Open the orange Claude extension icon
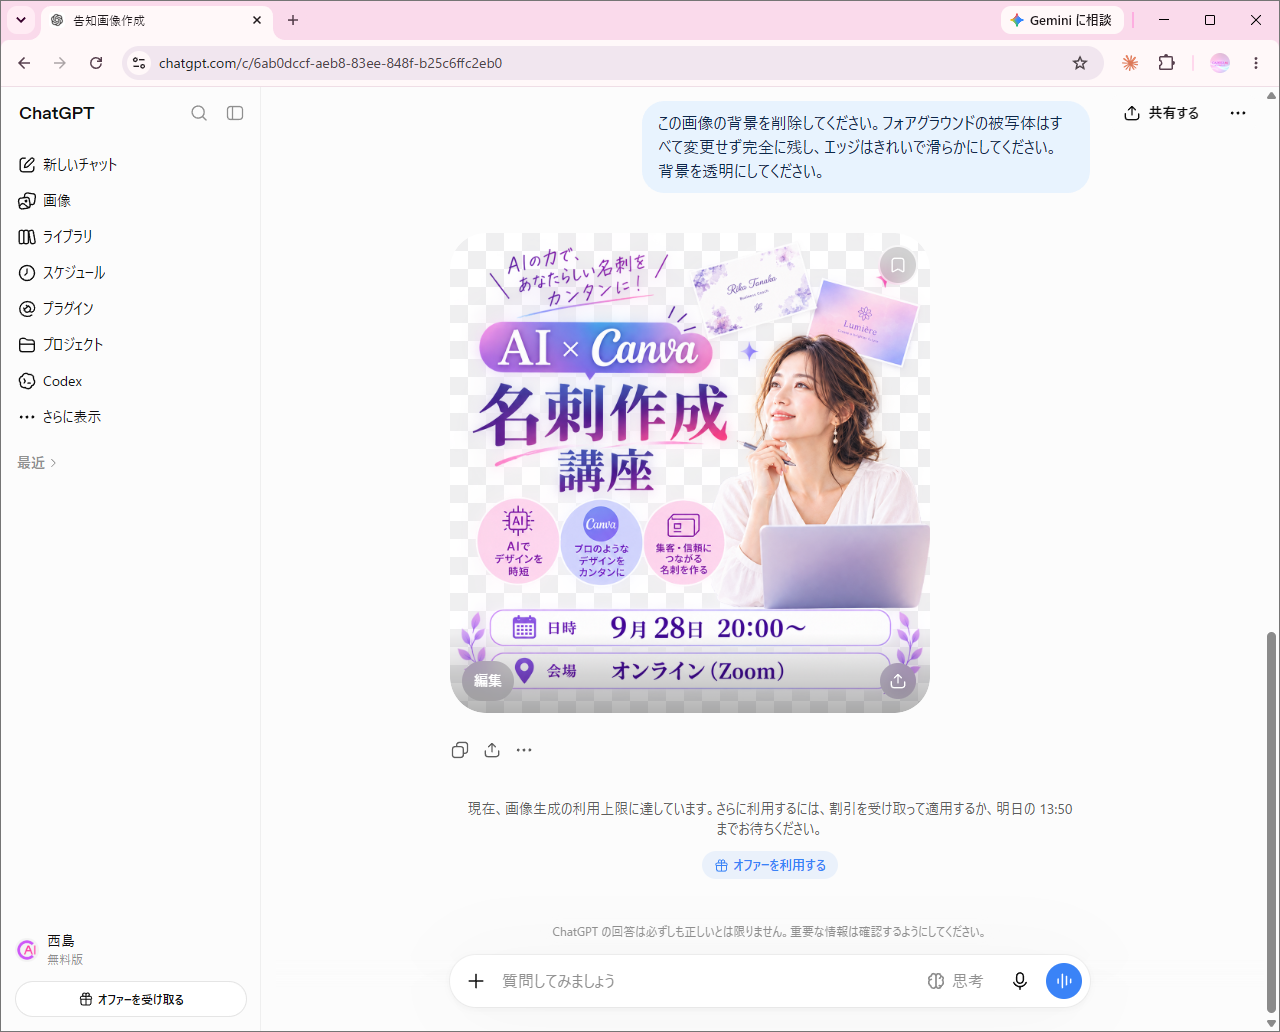The image size is (1280, 1032). tap(1130, 63)
